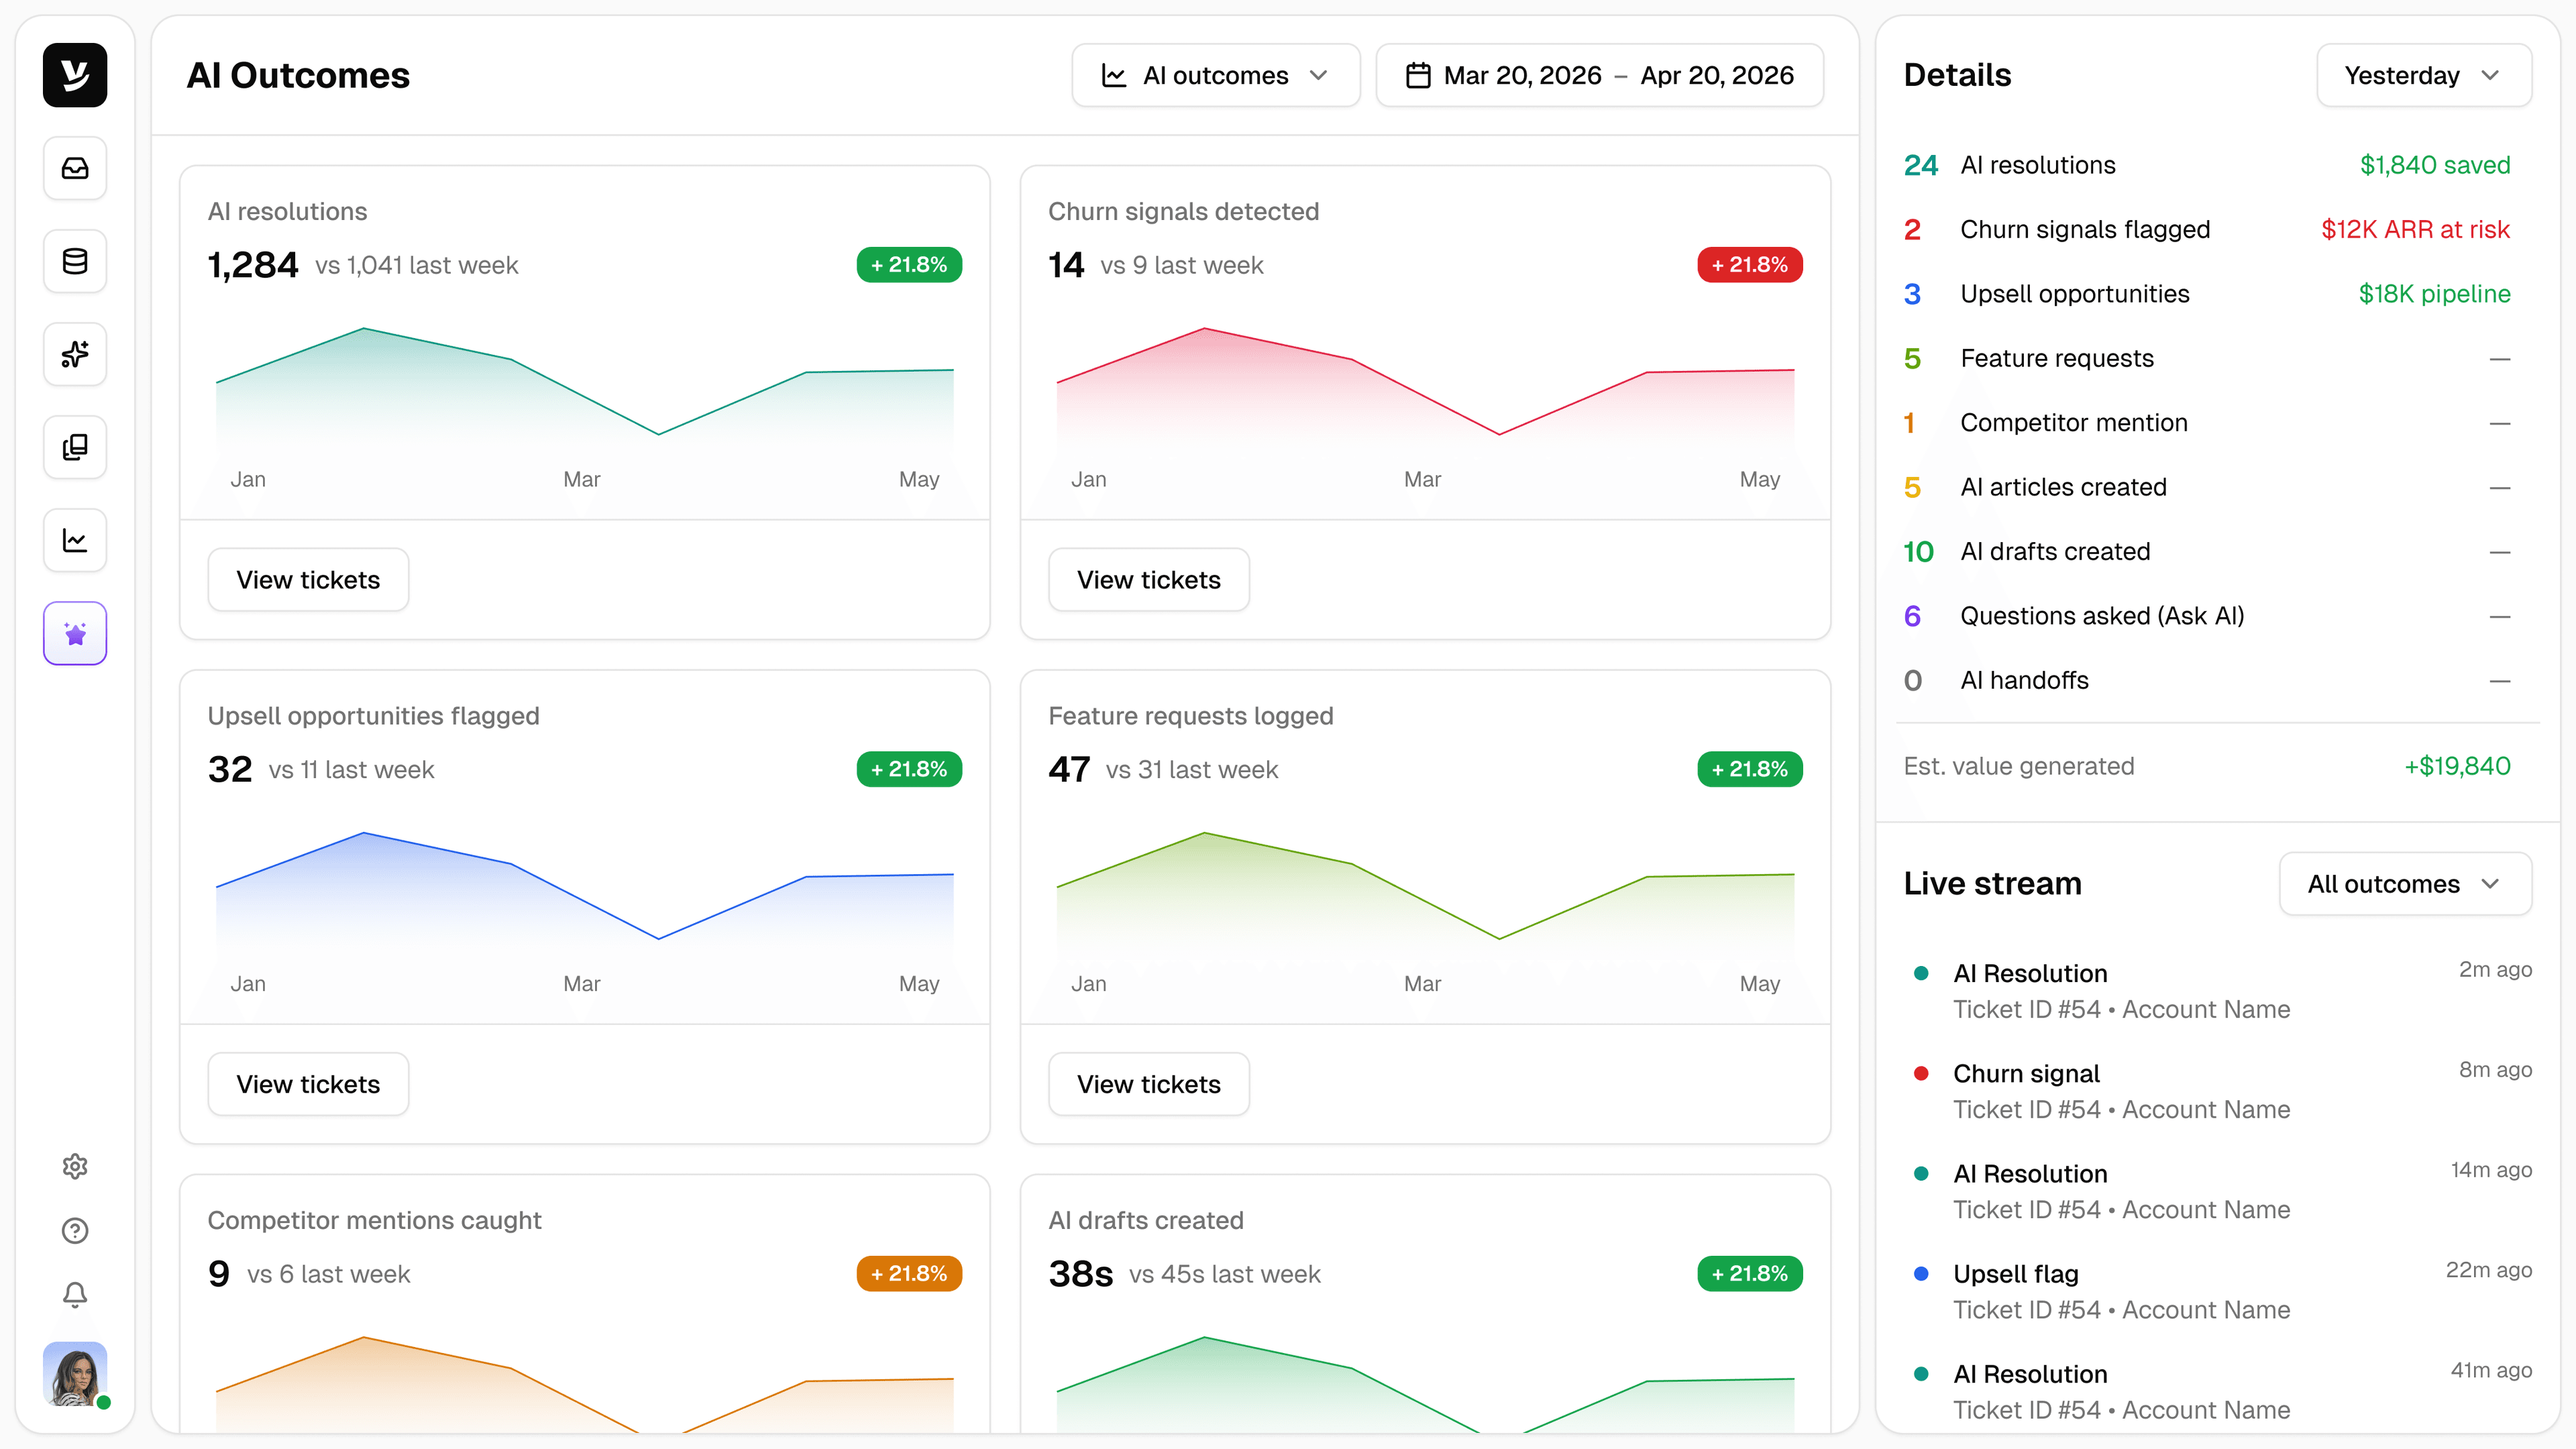Open the inbox icon in sidebar
Viewport: 2576px width, 1449px height.
[75, 168]
